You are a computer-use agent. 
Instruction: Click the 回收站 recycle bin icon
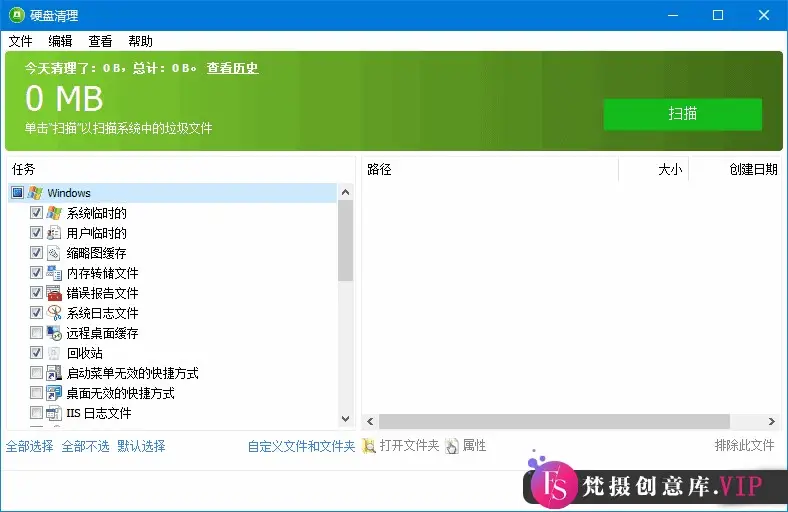click(x=54, y=353)
